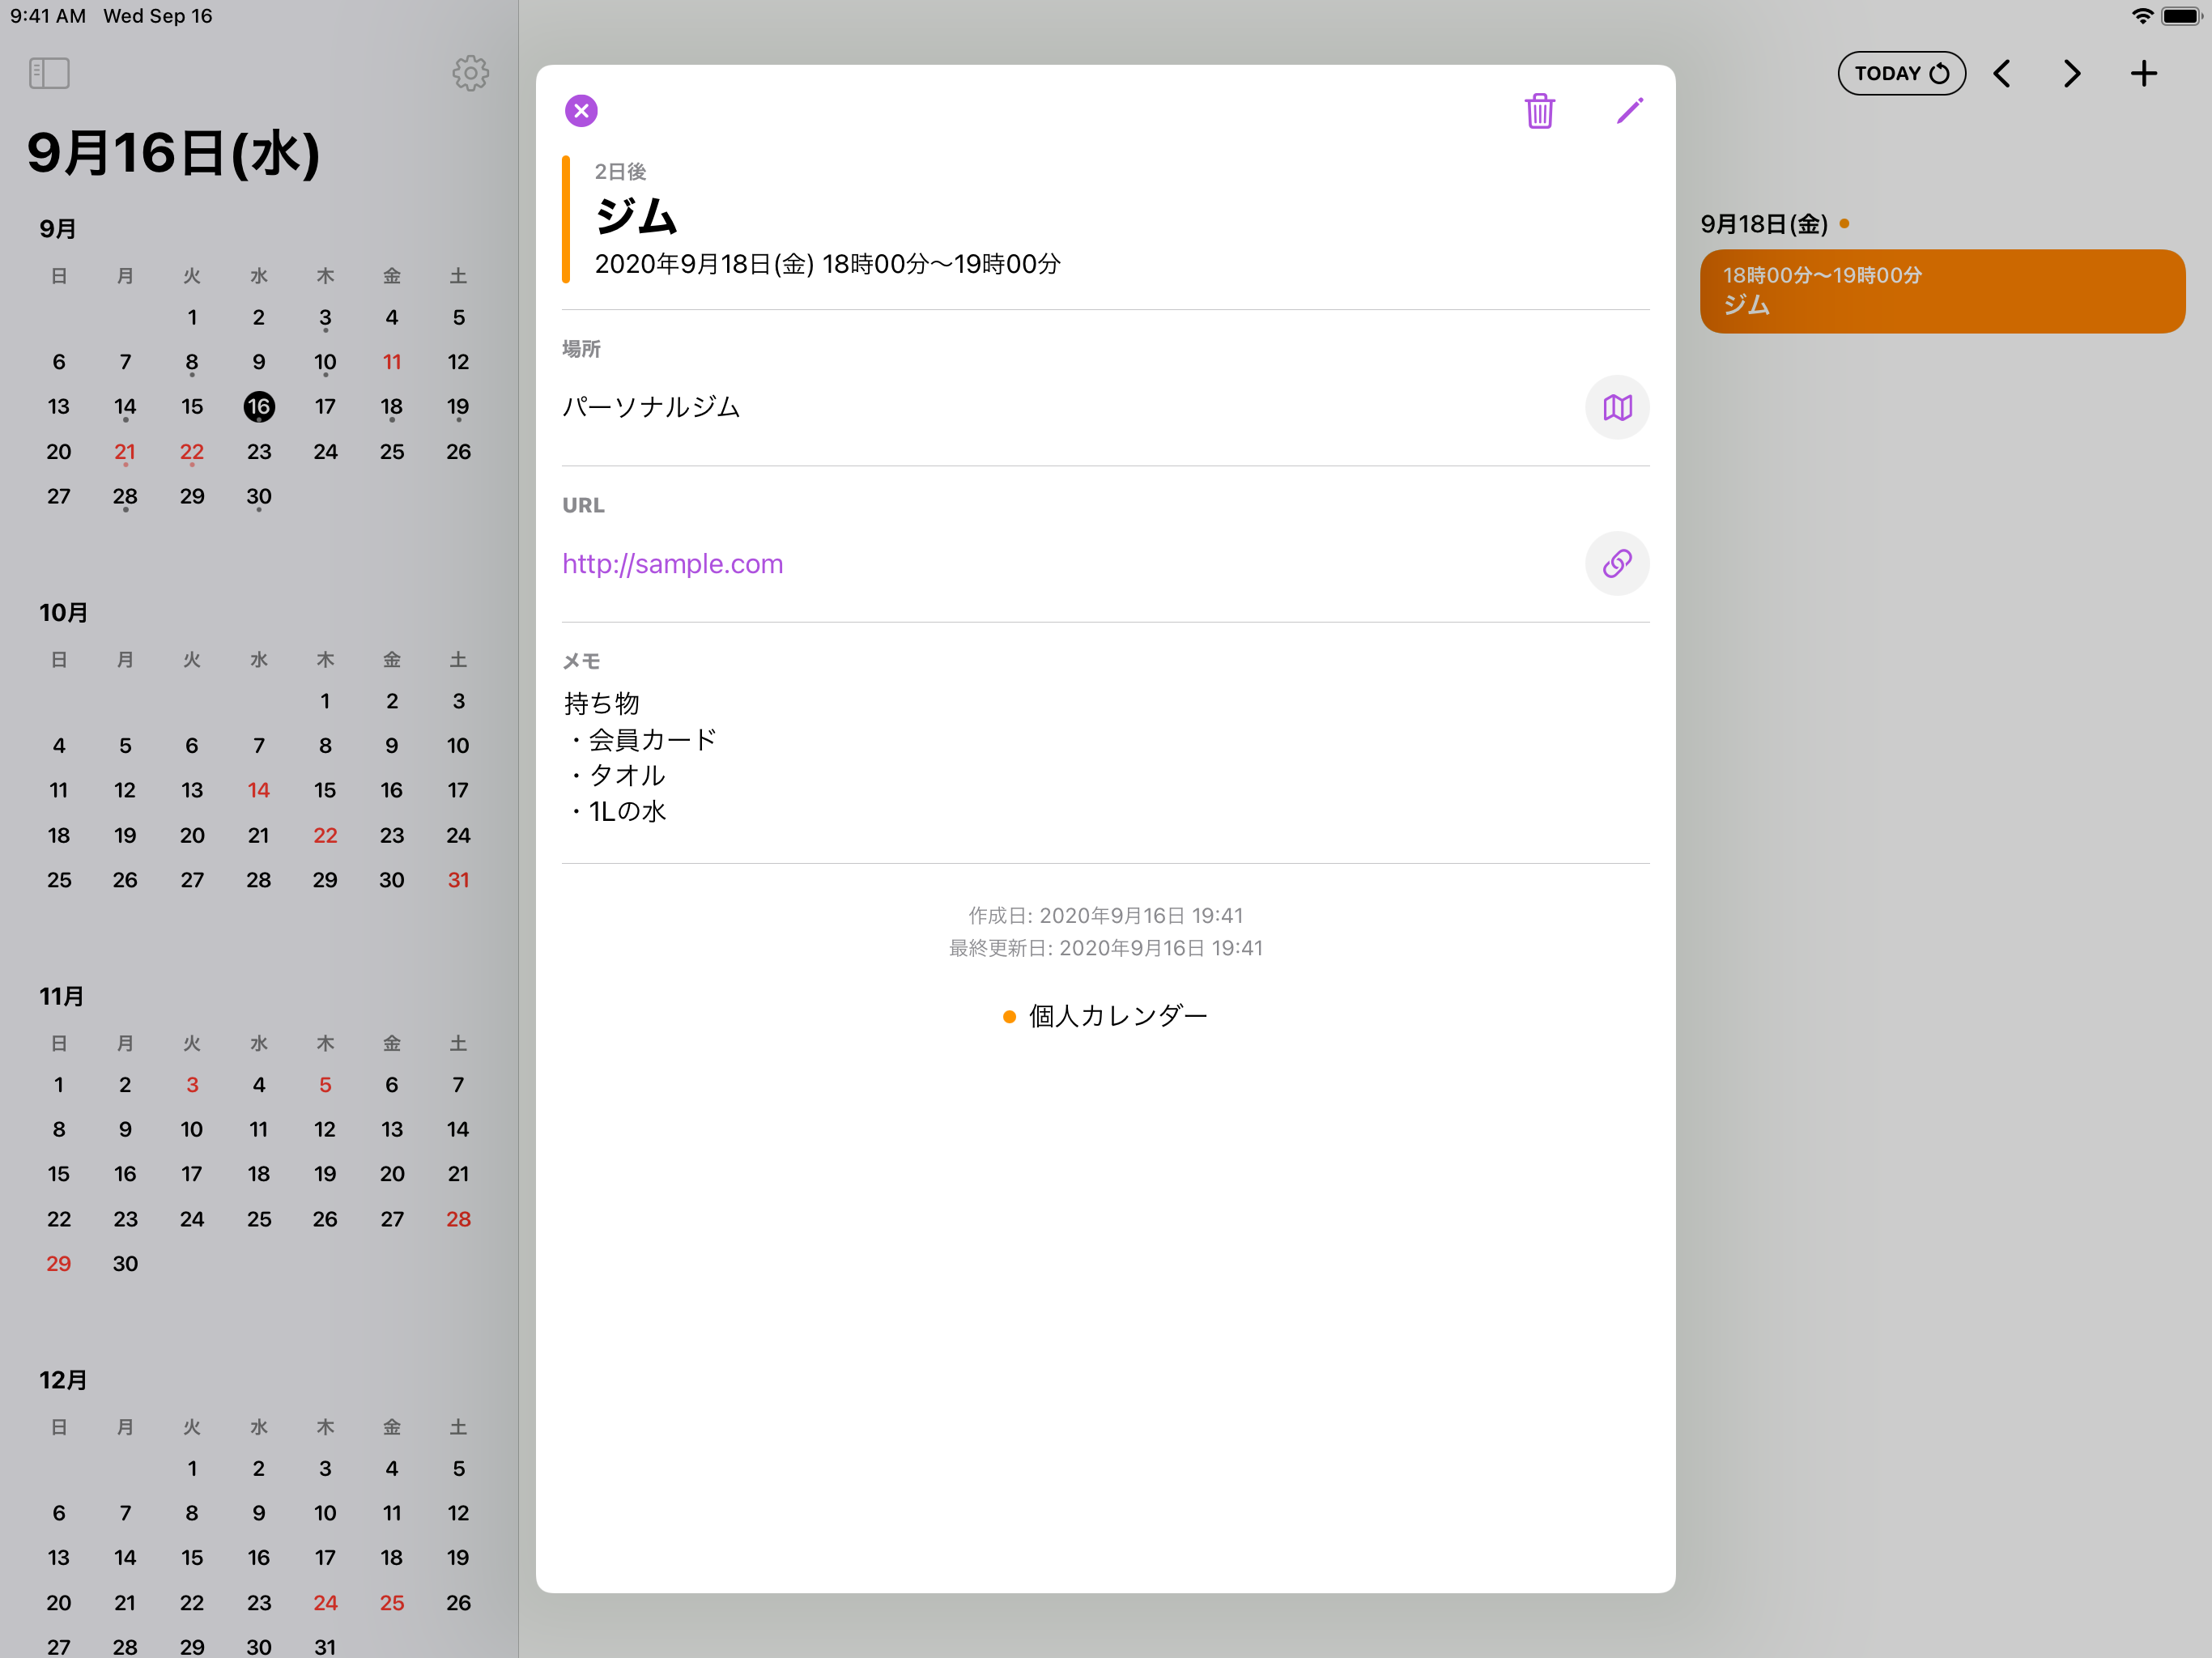Tap the 9月18日(金) date header
The width and height of the screenshot is (2212, 1658).
[x=1766, y=224]
